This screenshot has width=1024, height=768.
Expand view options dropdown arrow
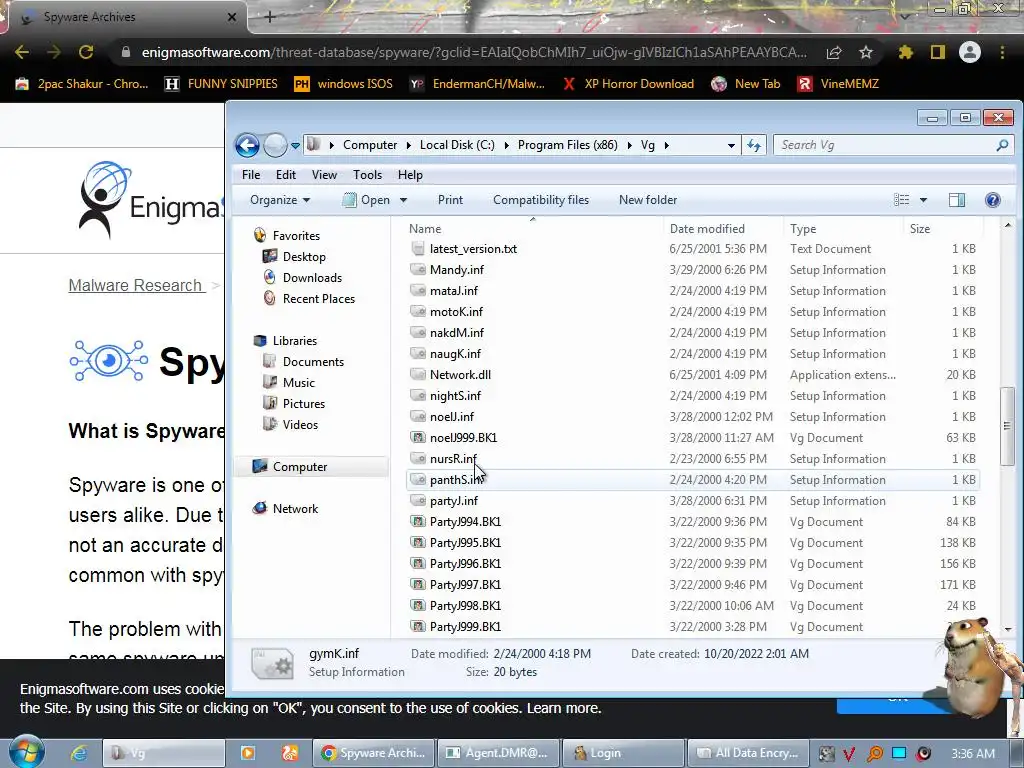(x=923, y=200)
